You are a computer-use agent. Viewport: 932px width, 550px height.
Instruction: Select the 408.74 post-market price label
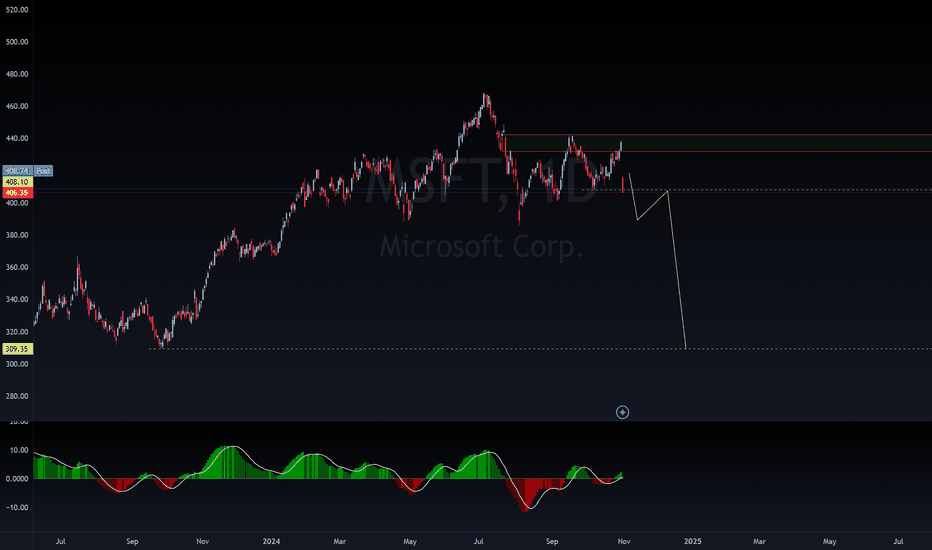[x=17, y=171]
